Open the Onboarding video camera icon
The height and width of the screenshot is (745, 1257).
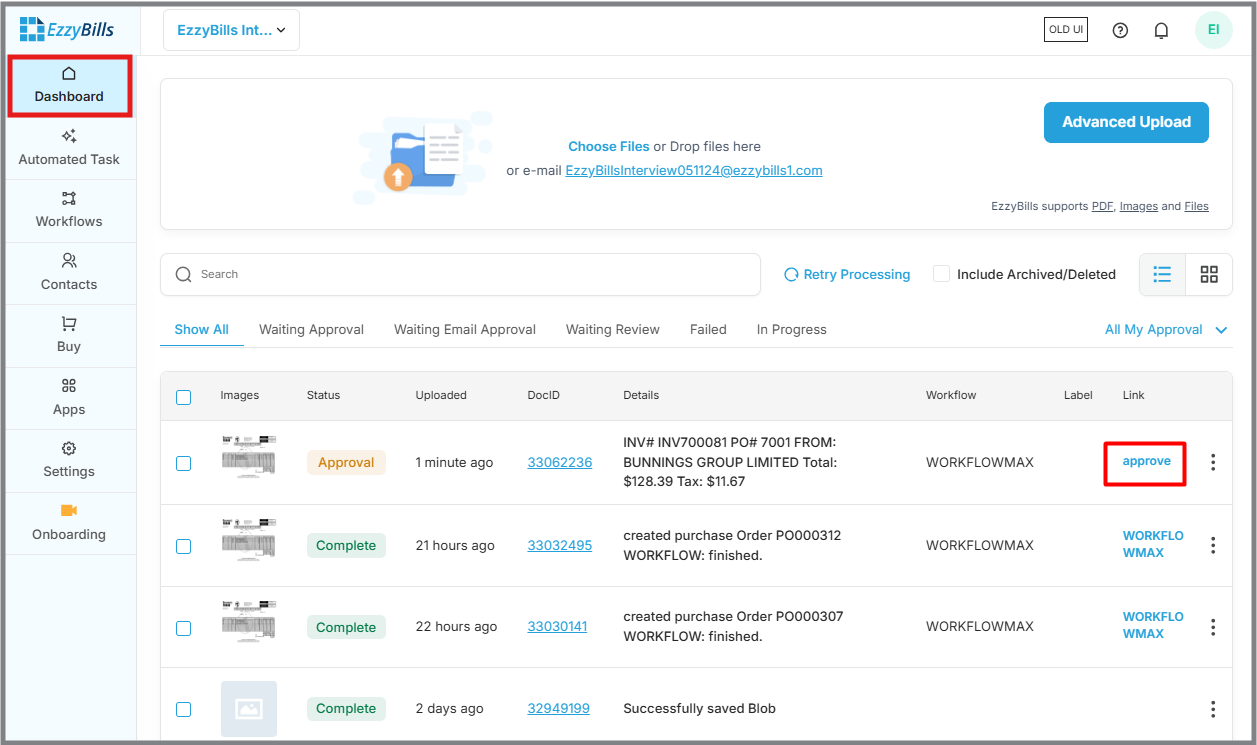click(69, 510)
